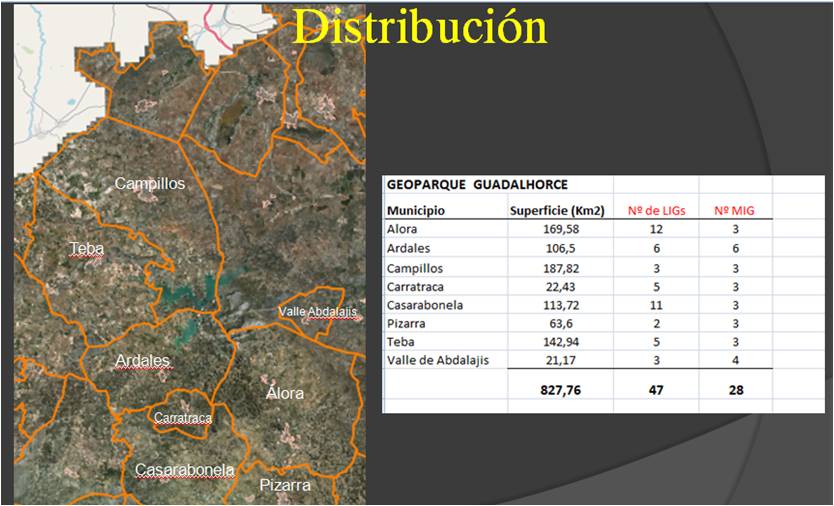Select the red 'Nº MIG' header
This screenshot has width=834, height=506.
click(734, 211)
